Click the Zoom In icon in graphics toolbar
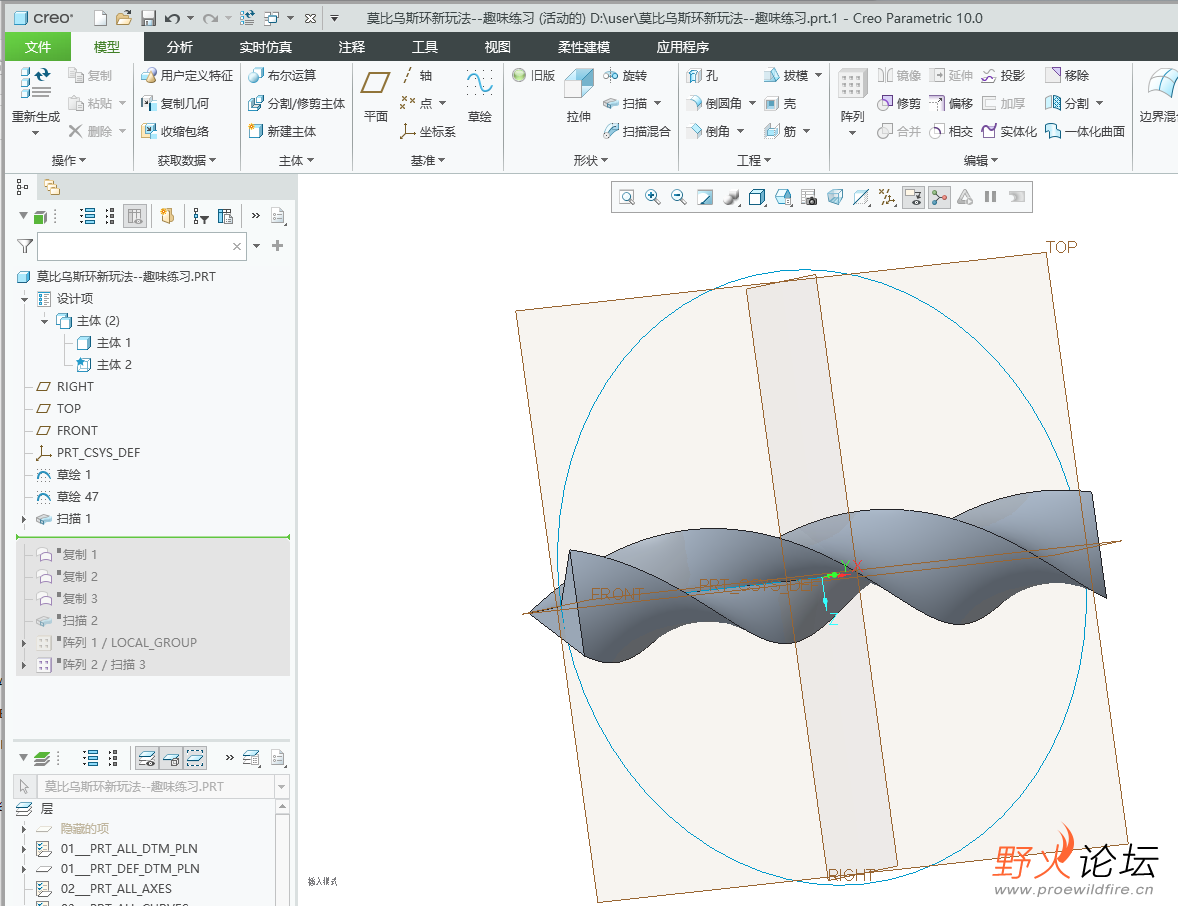 coord(653,198)
